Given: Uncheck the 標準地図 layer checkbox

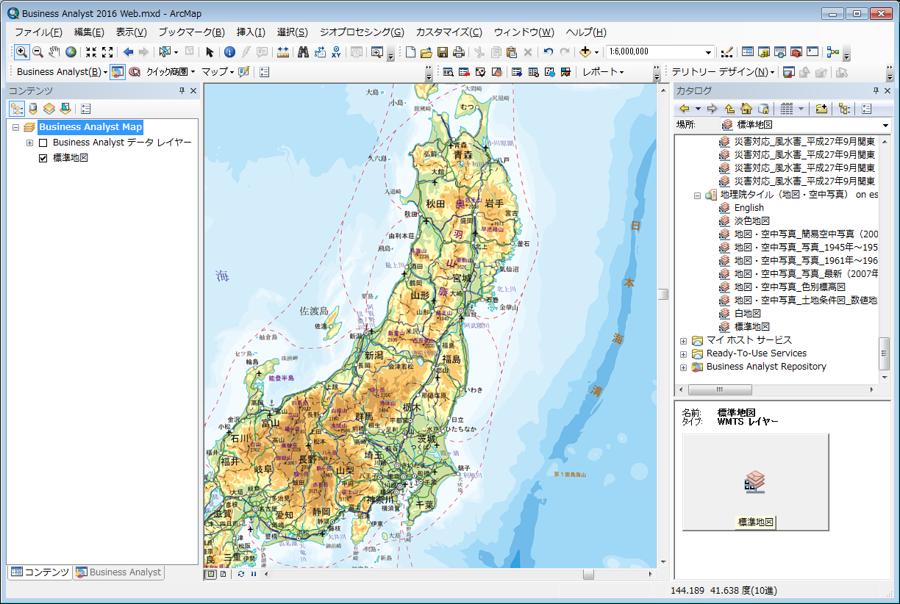Looking at the screenshot, I should (x=43, y=158).
